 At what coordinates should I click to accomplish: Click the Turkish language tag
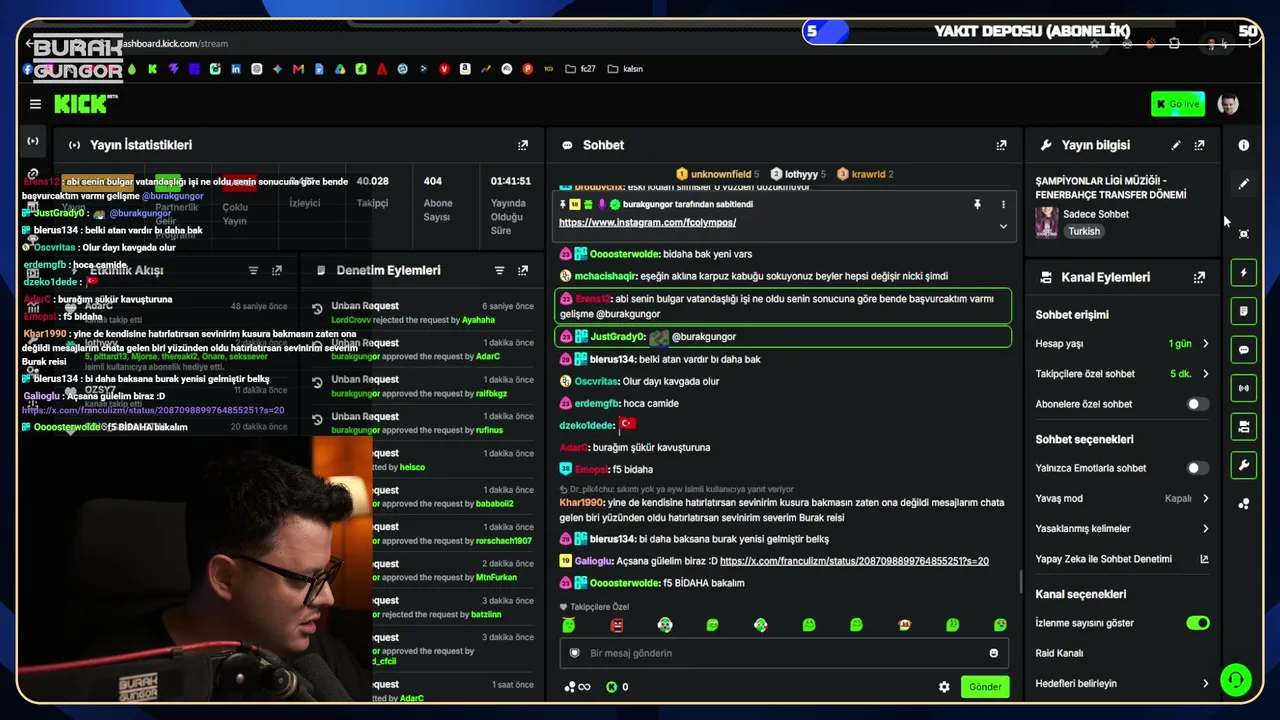pos(1083,231)
